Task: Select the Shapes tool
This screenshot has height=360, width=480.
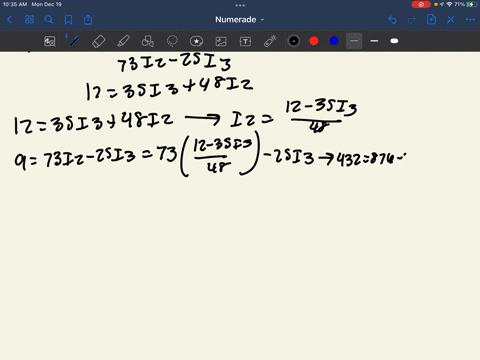Action: (x=148, y=41)
